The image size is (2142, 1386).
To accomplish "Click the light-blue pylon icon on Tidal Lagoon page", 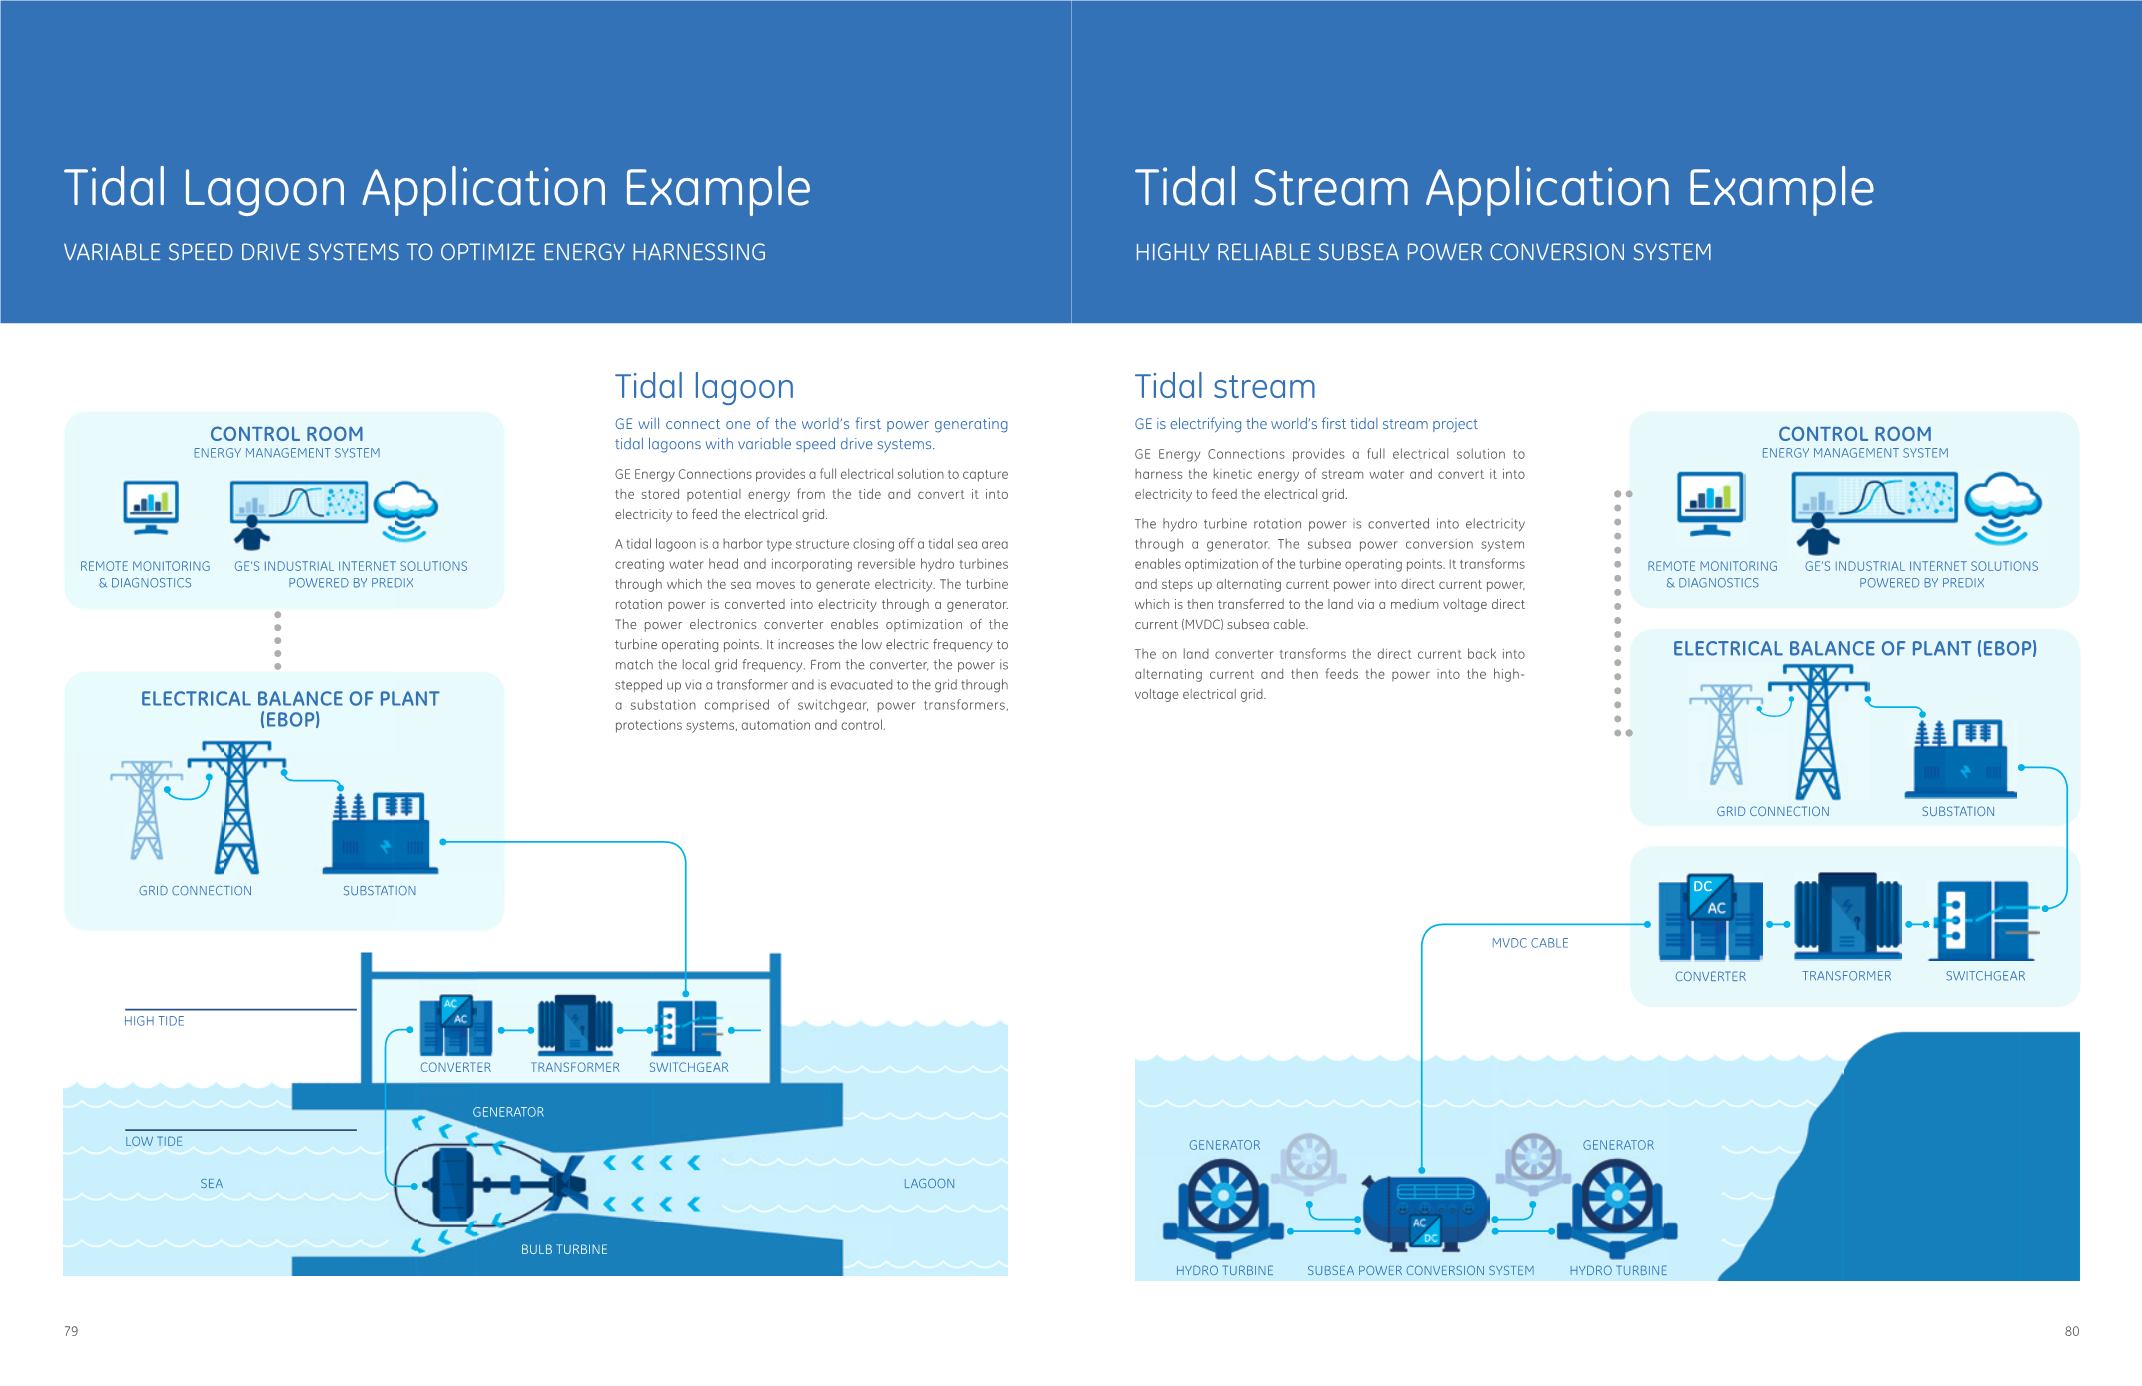I will tap(146, 810).
